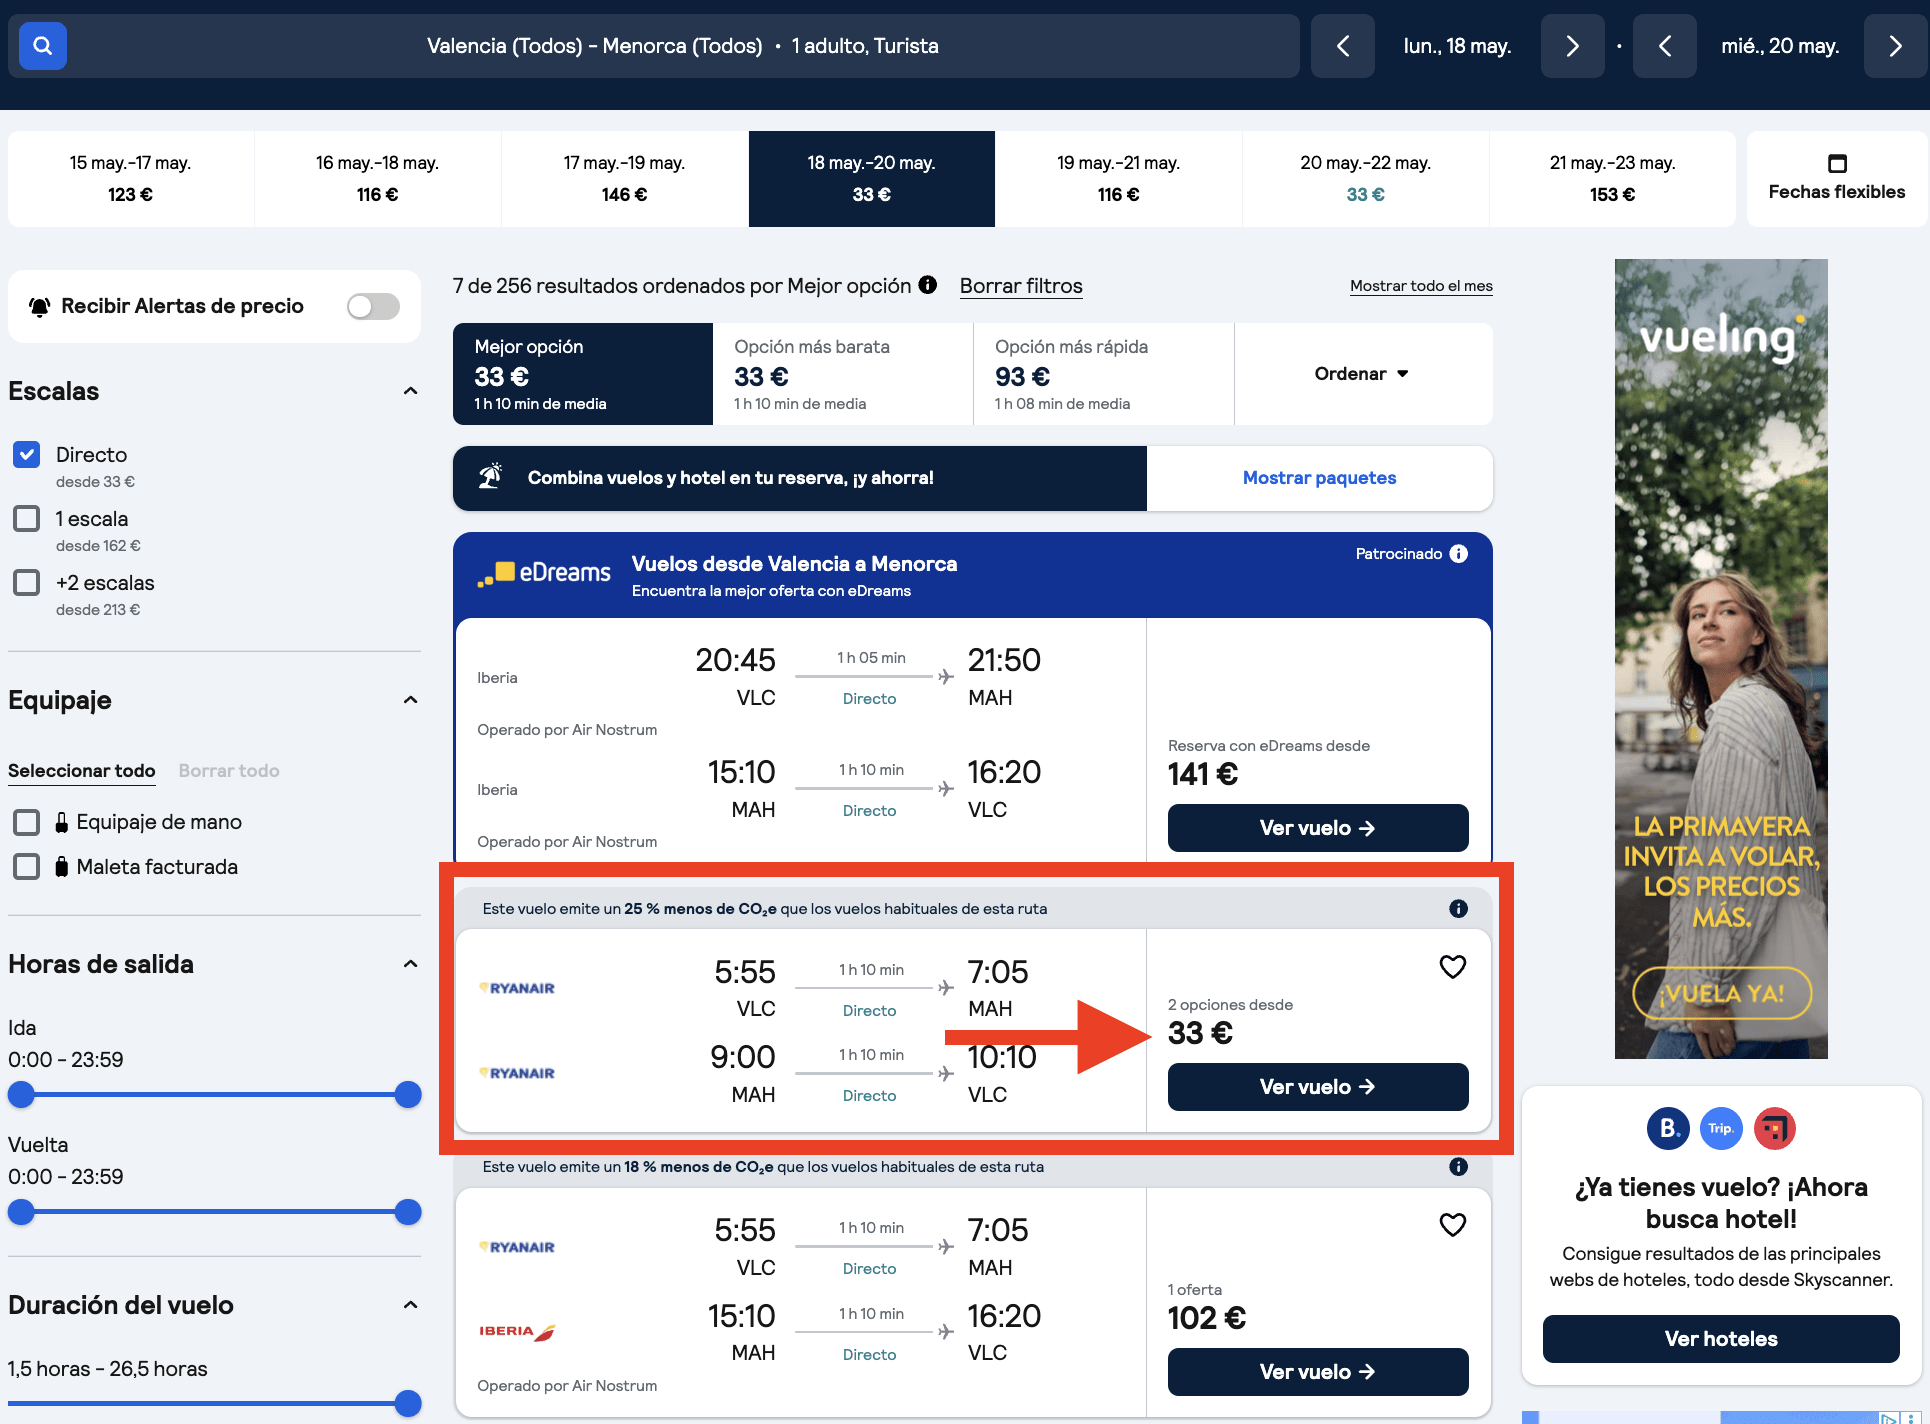Click the Patrocinado info icon

click(x=1459, y=554)
